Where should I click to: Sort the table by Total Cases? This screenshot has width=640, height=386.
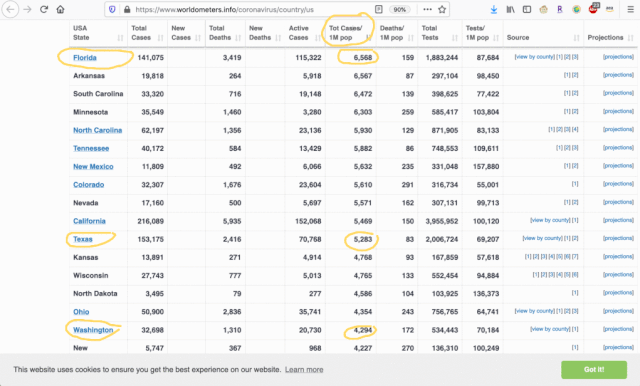tap(147, 33)
